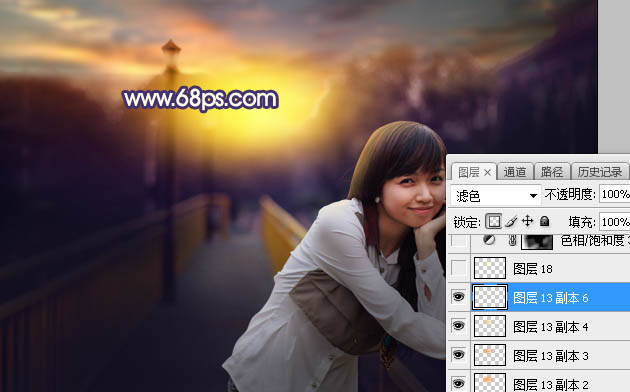Hide layer 图层 13 副本 3
The width and height of the screenshot is (630, 392).
click(x=458, y=355)
